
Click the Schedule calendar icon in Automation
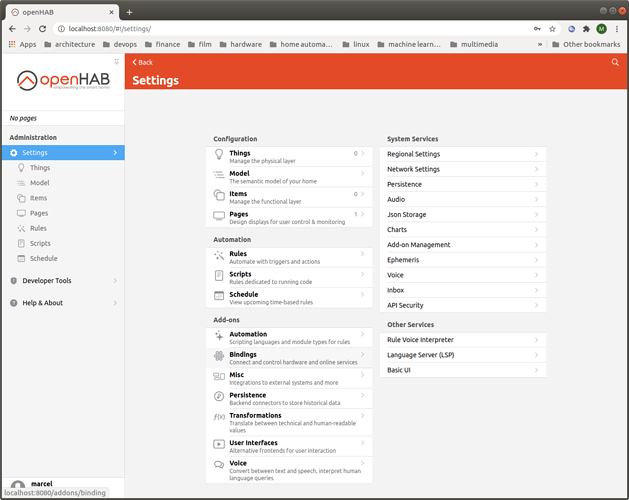click(x=219, y=296)
